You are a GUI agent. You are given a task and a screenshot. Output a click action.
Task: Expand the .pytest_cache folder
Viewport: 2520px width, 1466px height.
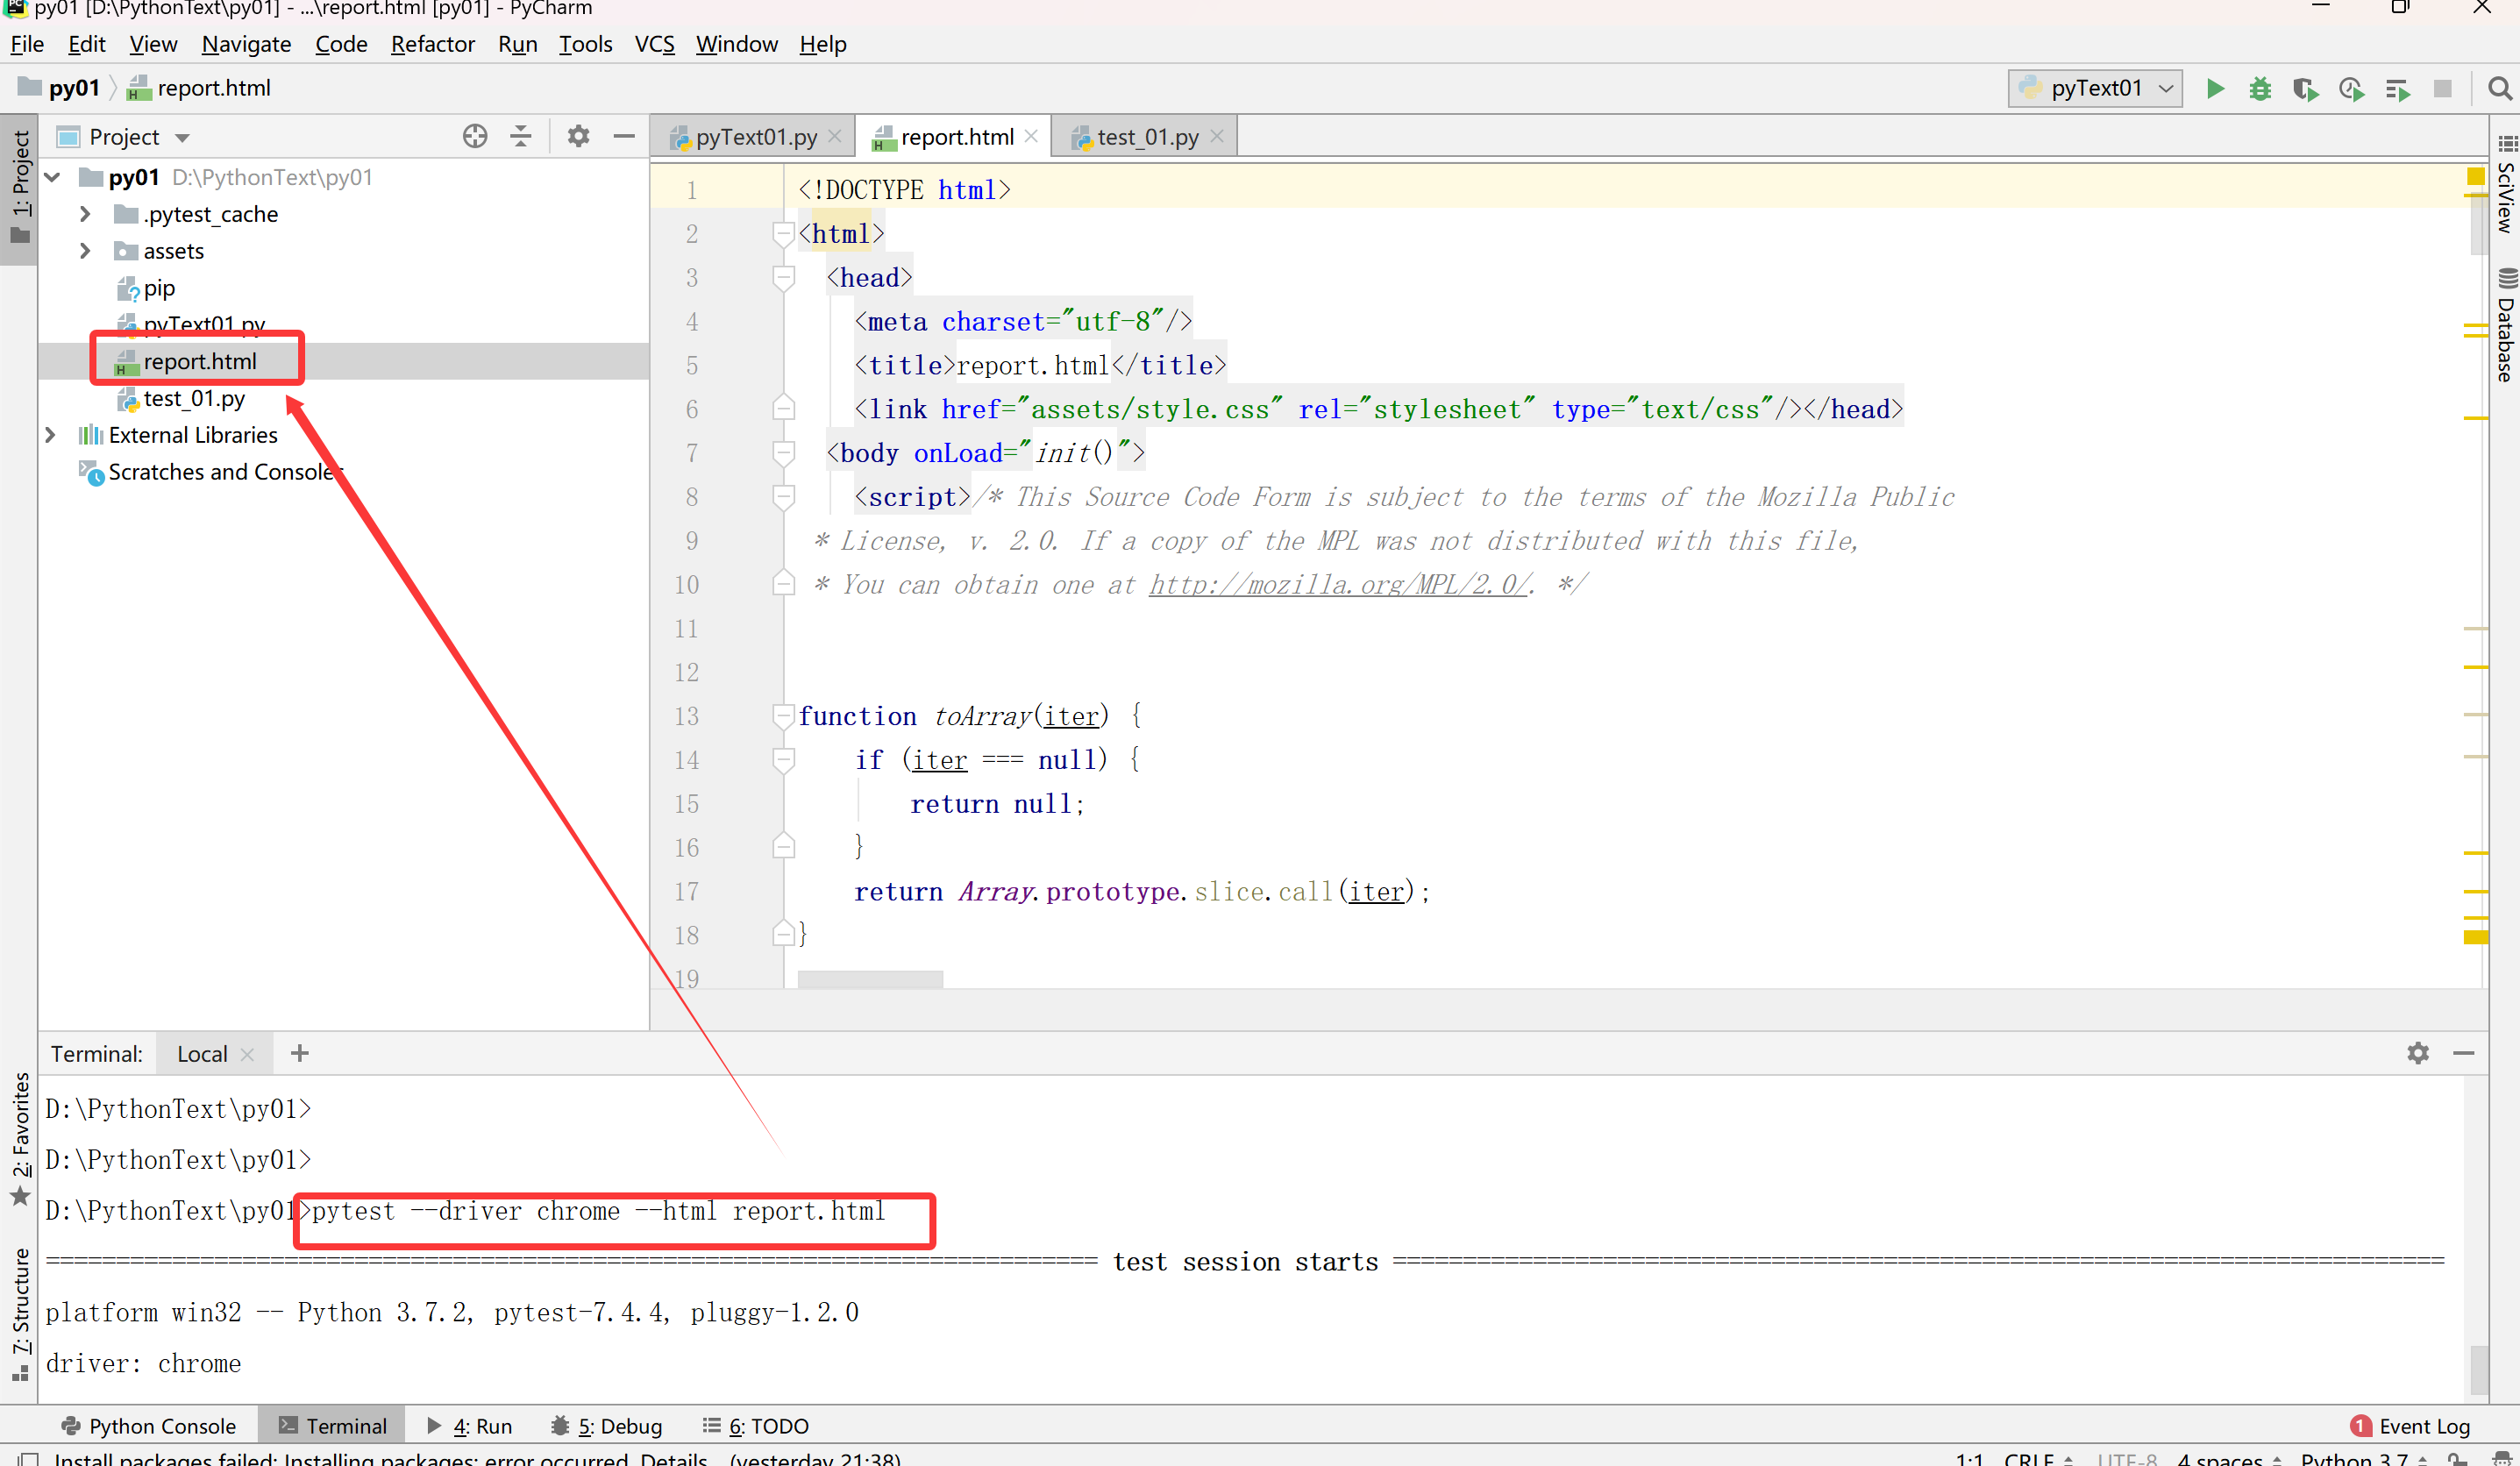click(x=85, y=214)
